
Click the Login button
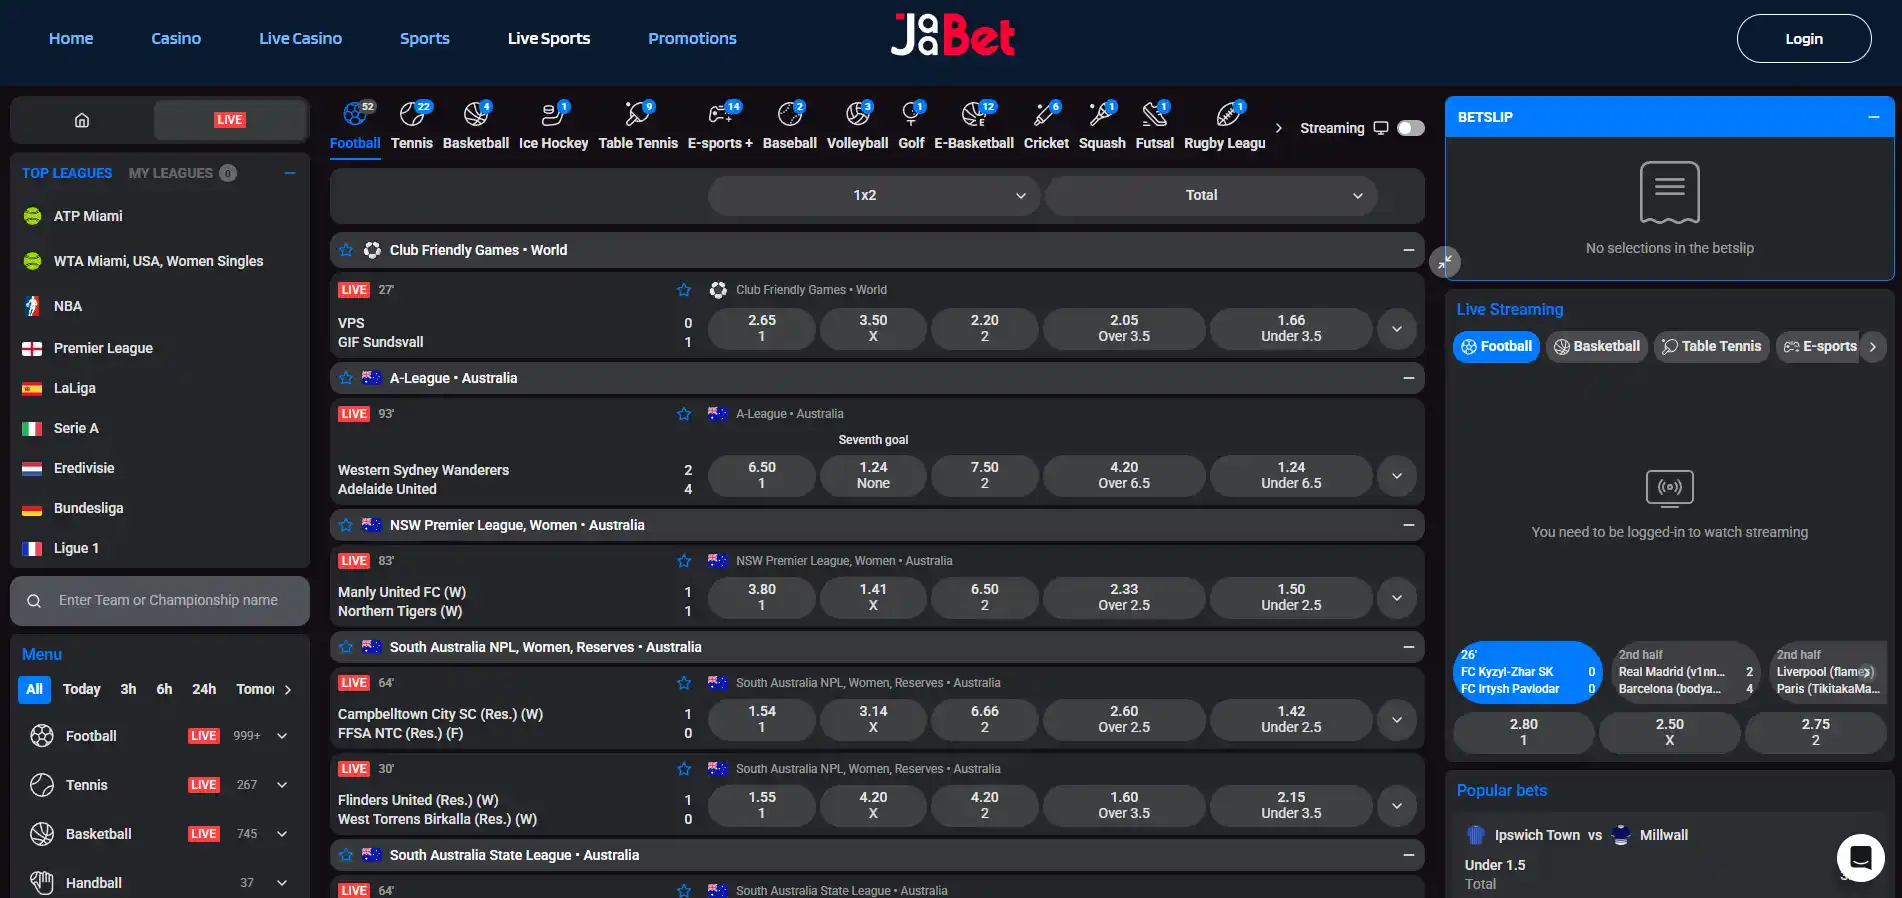pyautogui.click(x=1804, y=39)
